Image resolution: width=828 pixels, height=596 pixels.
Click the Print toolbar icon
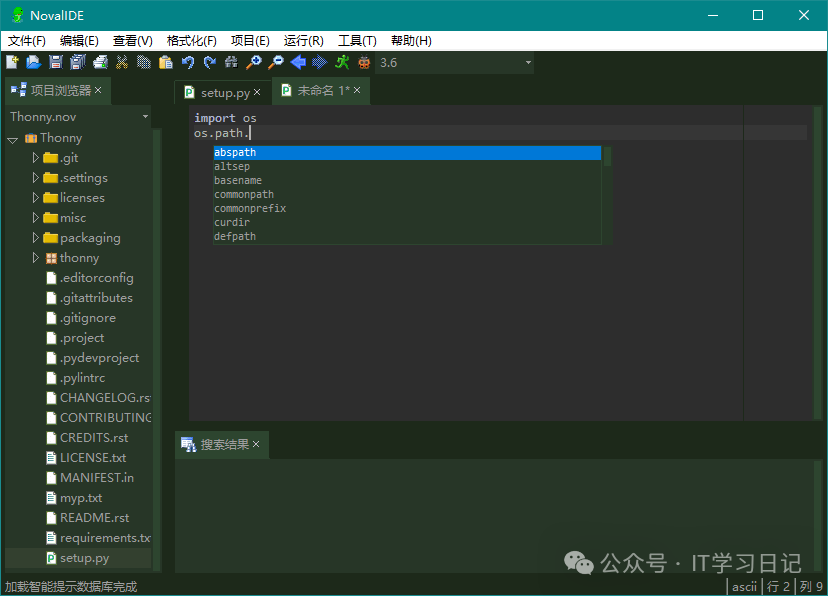100,63
